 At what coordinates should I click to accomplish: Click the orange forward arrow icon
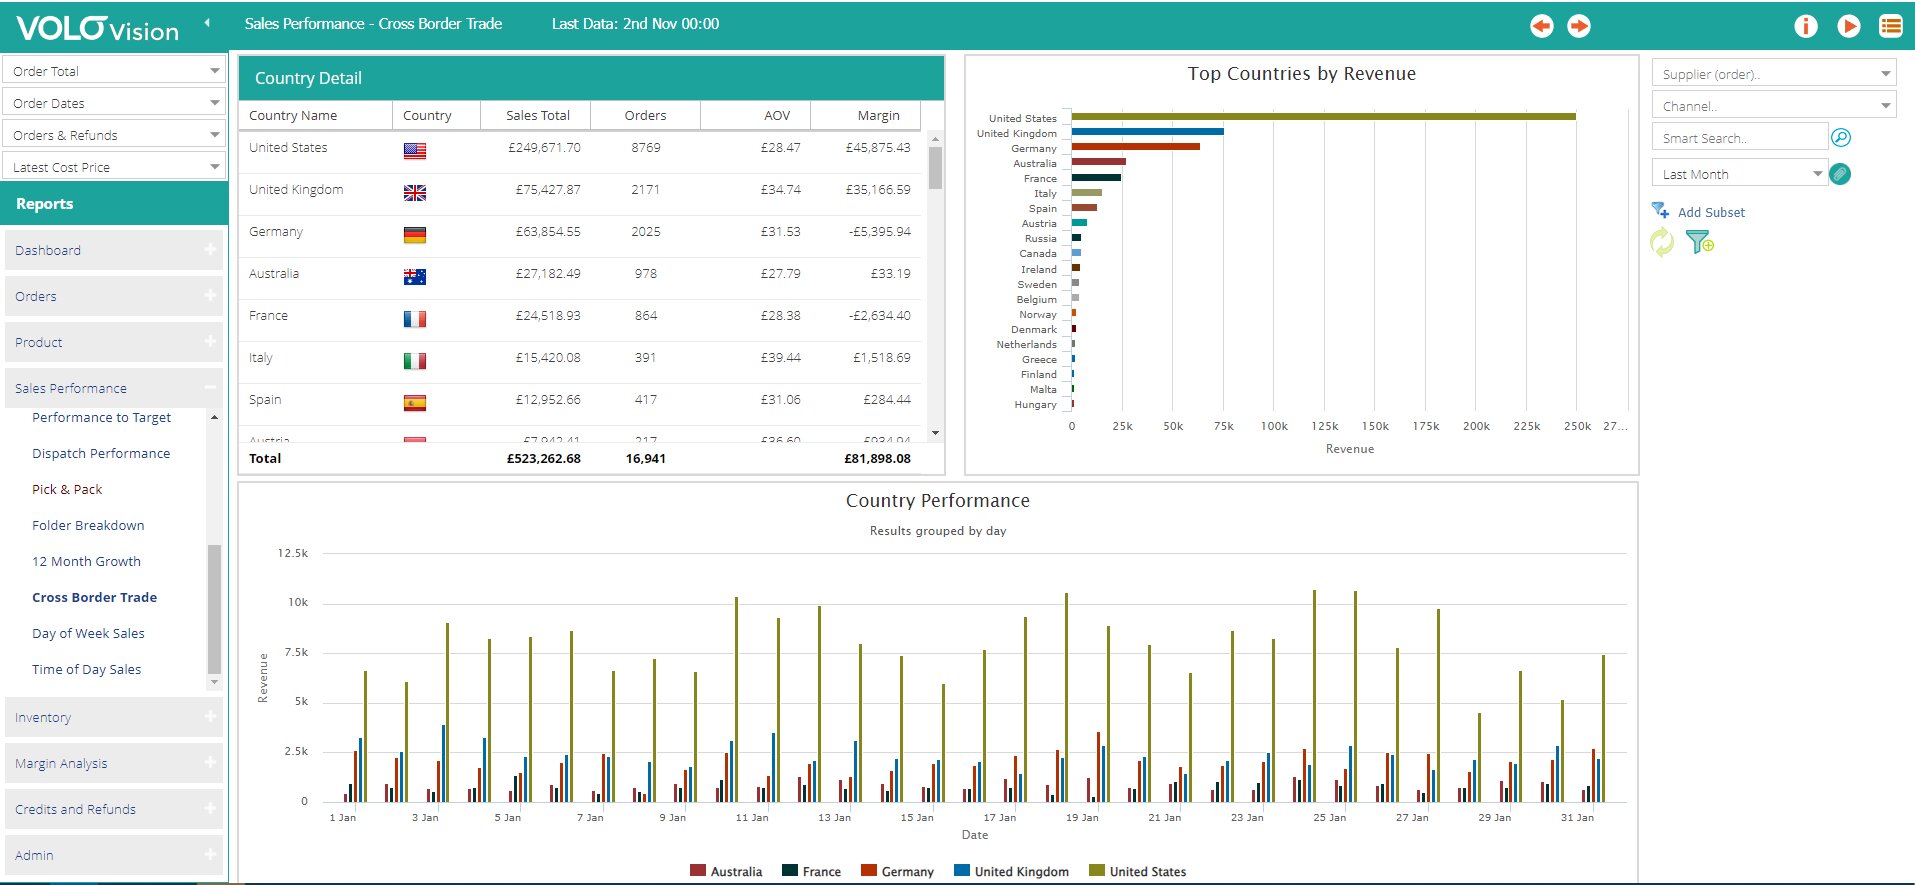coord(1579,26)
